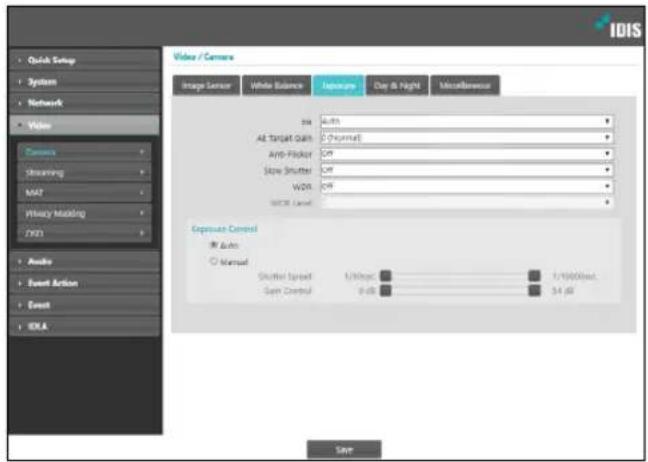Expand the Event Action section
This screenshot has width=648, height=462.
84,283
